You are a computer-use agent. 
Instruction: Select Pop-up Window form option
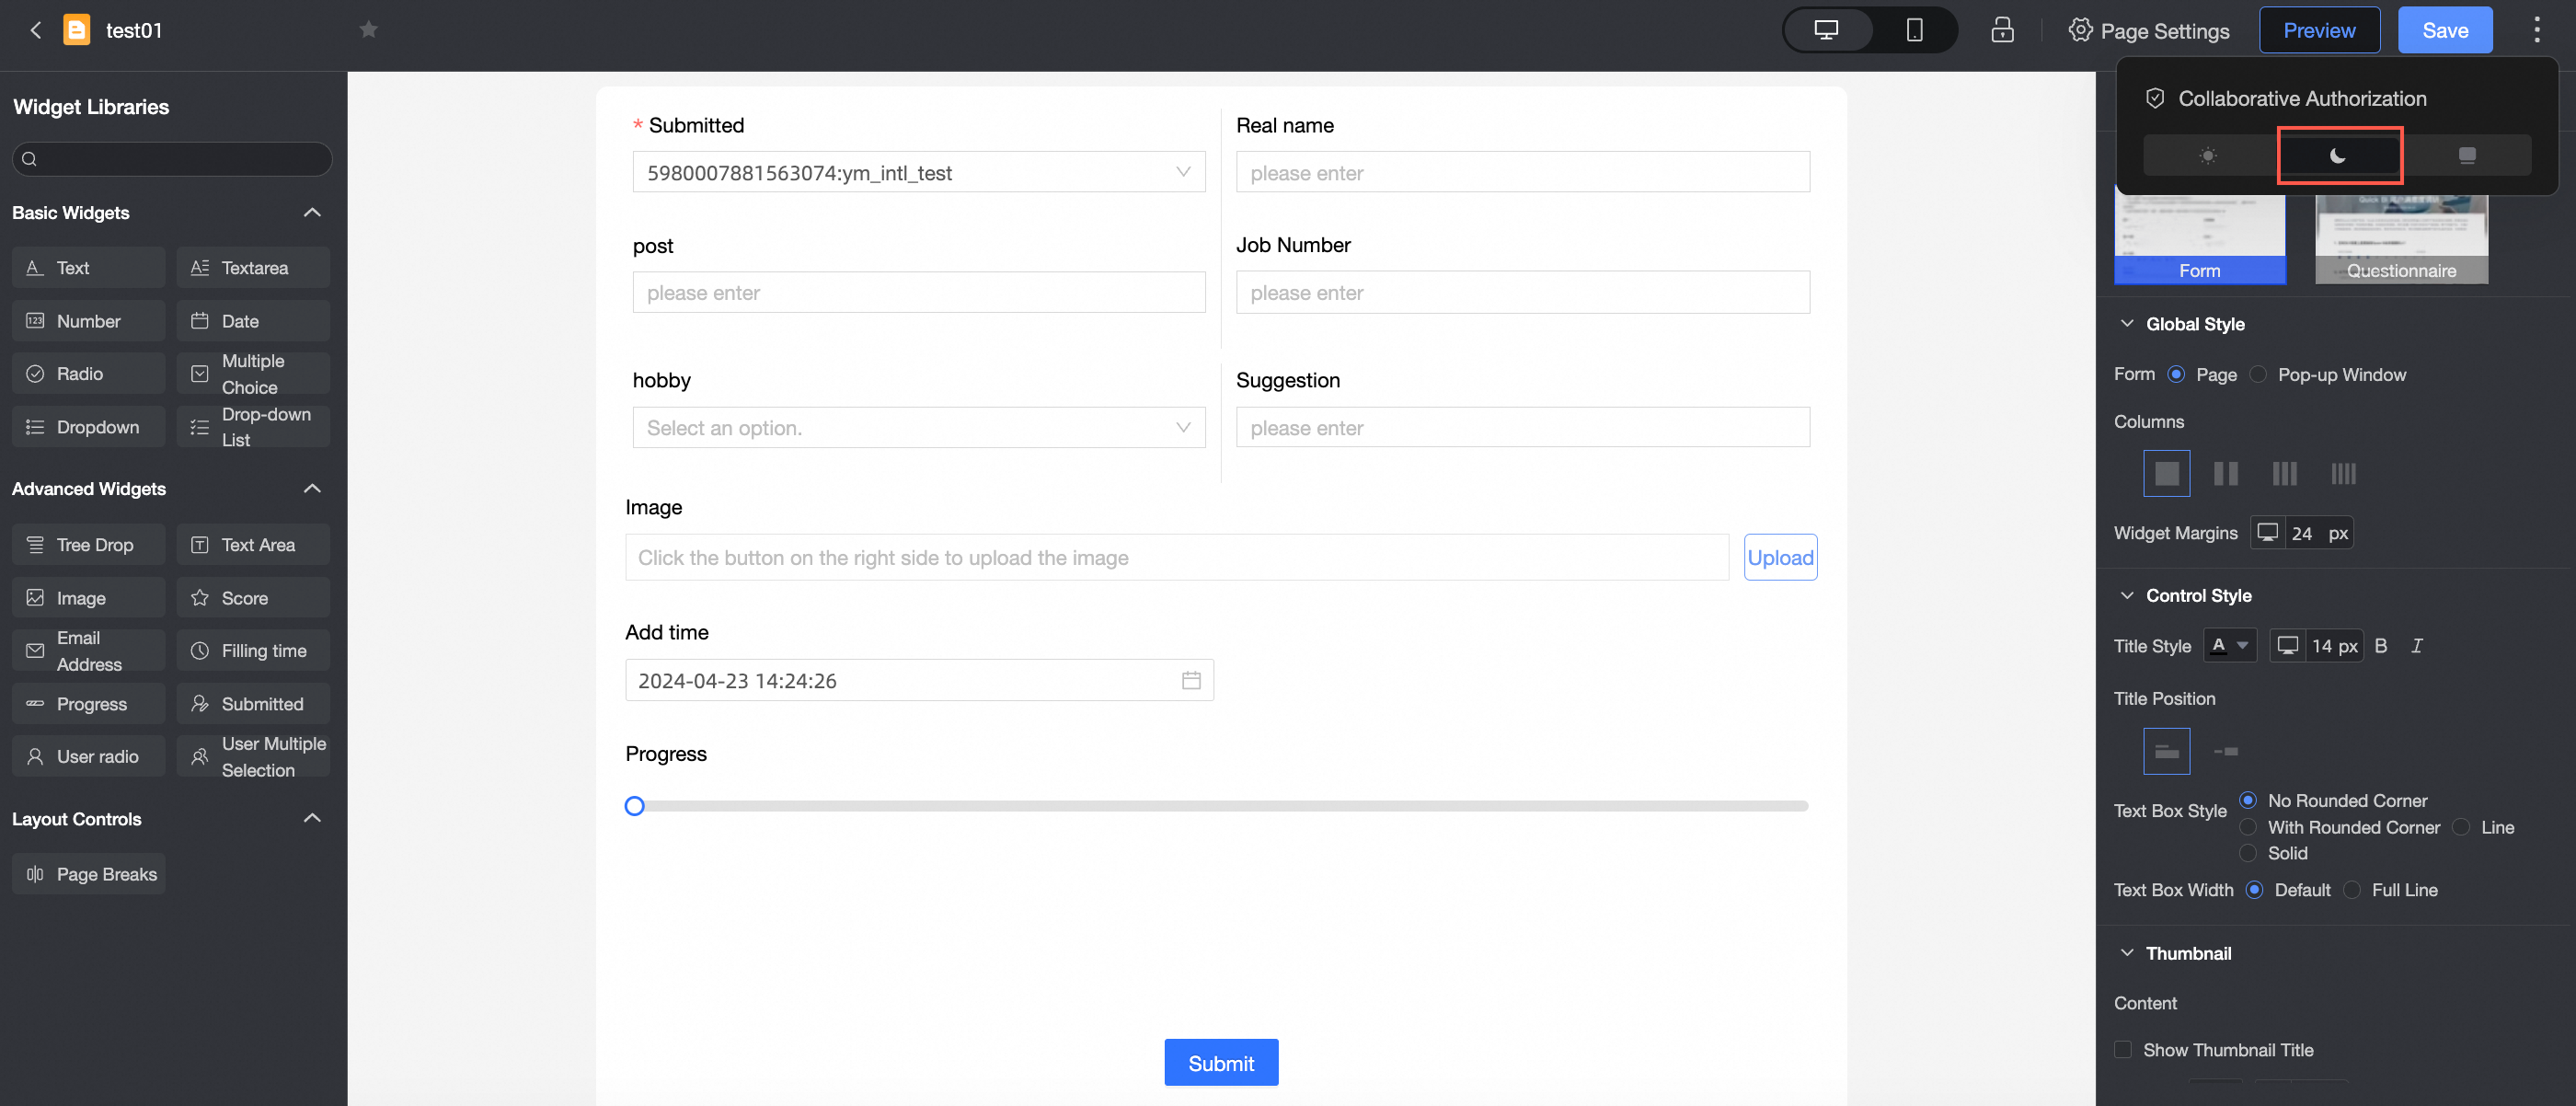(2258, 375)
